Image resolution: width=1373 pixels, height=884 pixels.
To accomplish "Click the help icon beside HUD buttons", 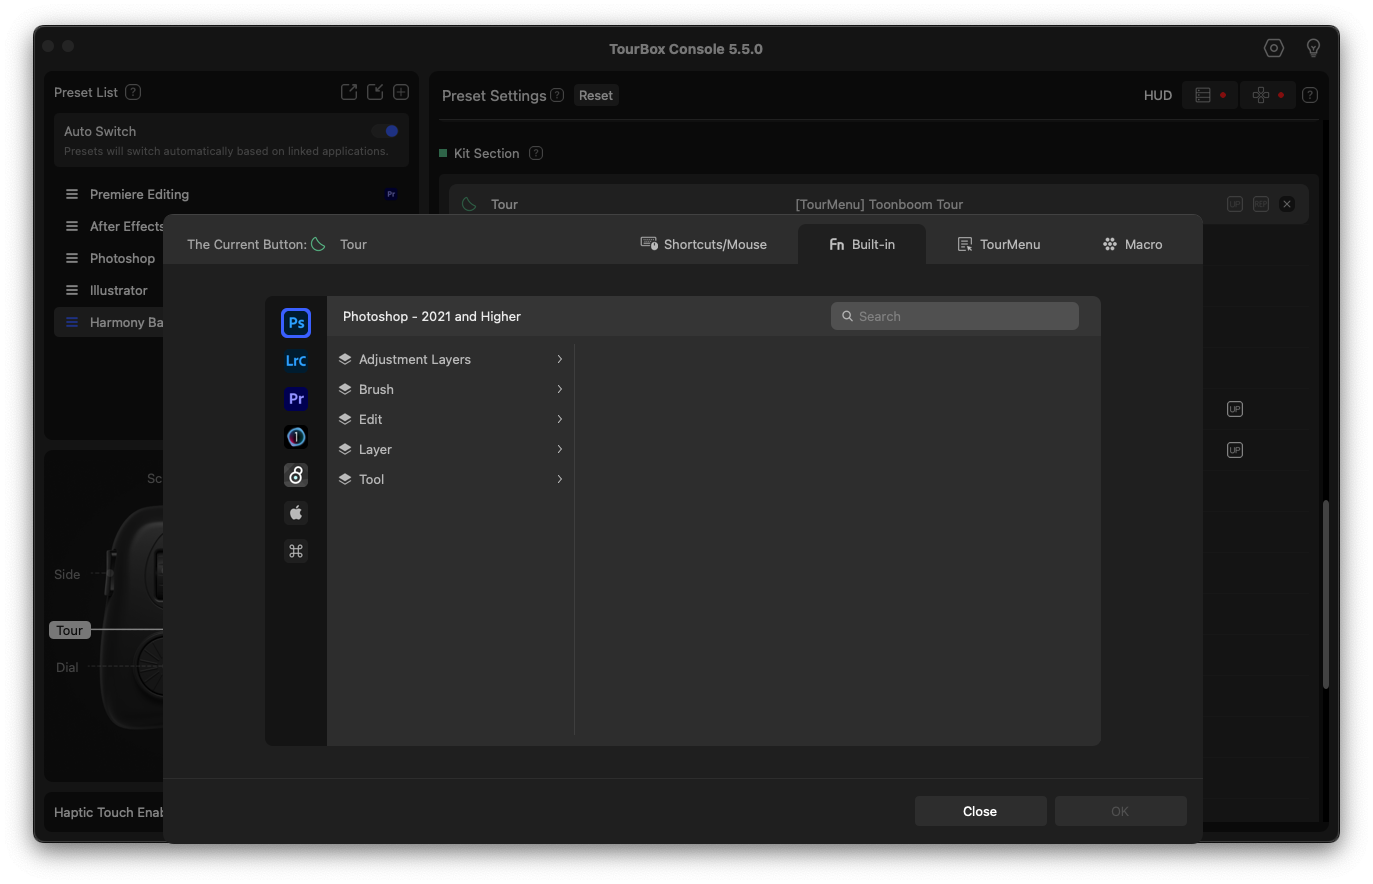I will coord(1310,95).
